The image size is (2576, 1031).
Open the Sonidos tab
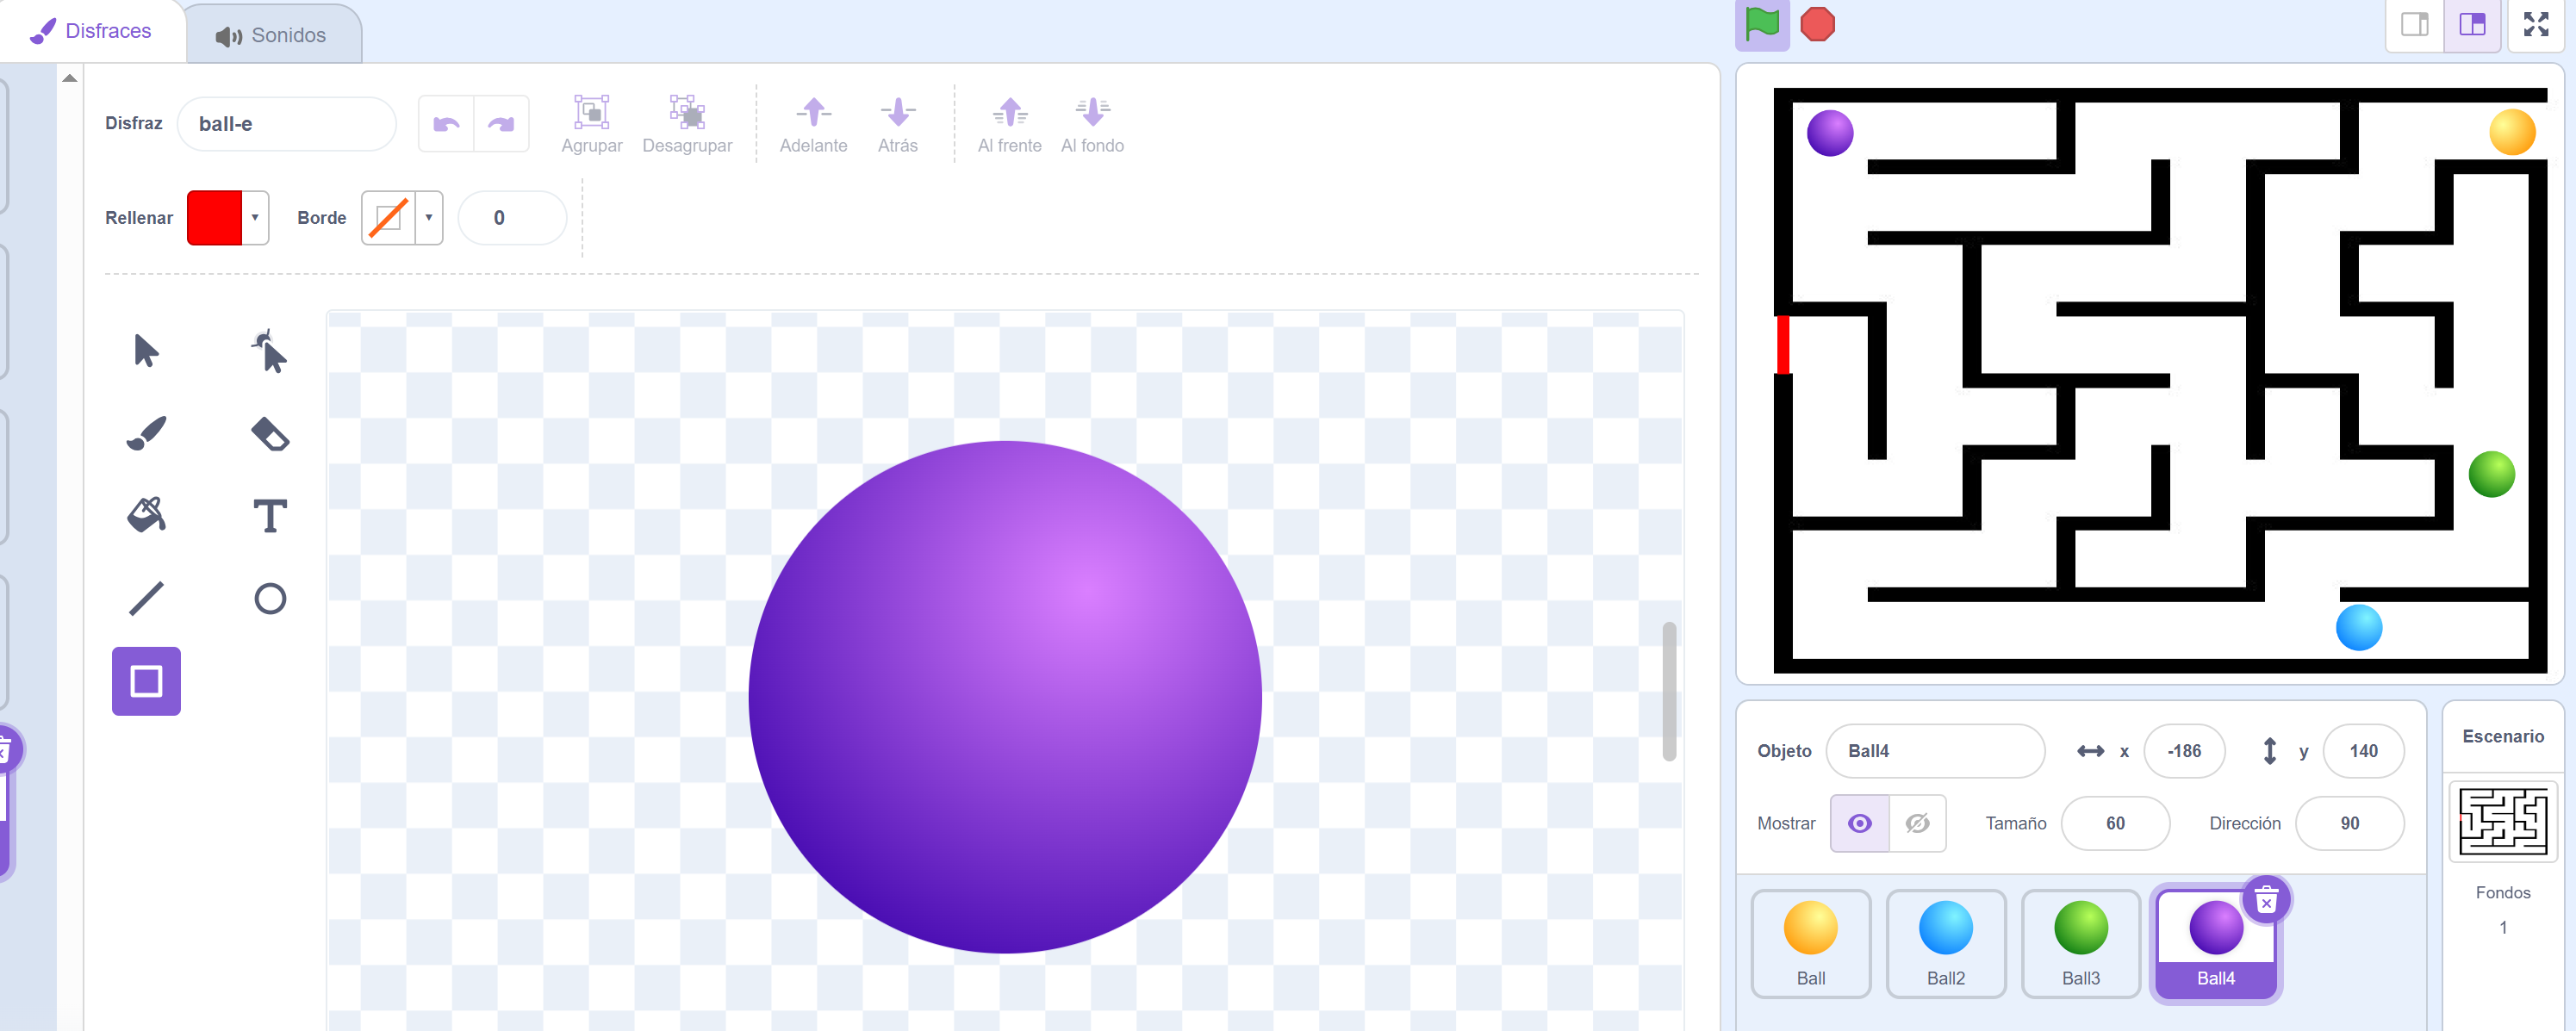point(272,35)
